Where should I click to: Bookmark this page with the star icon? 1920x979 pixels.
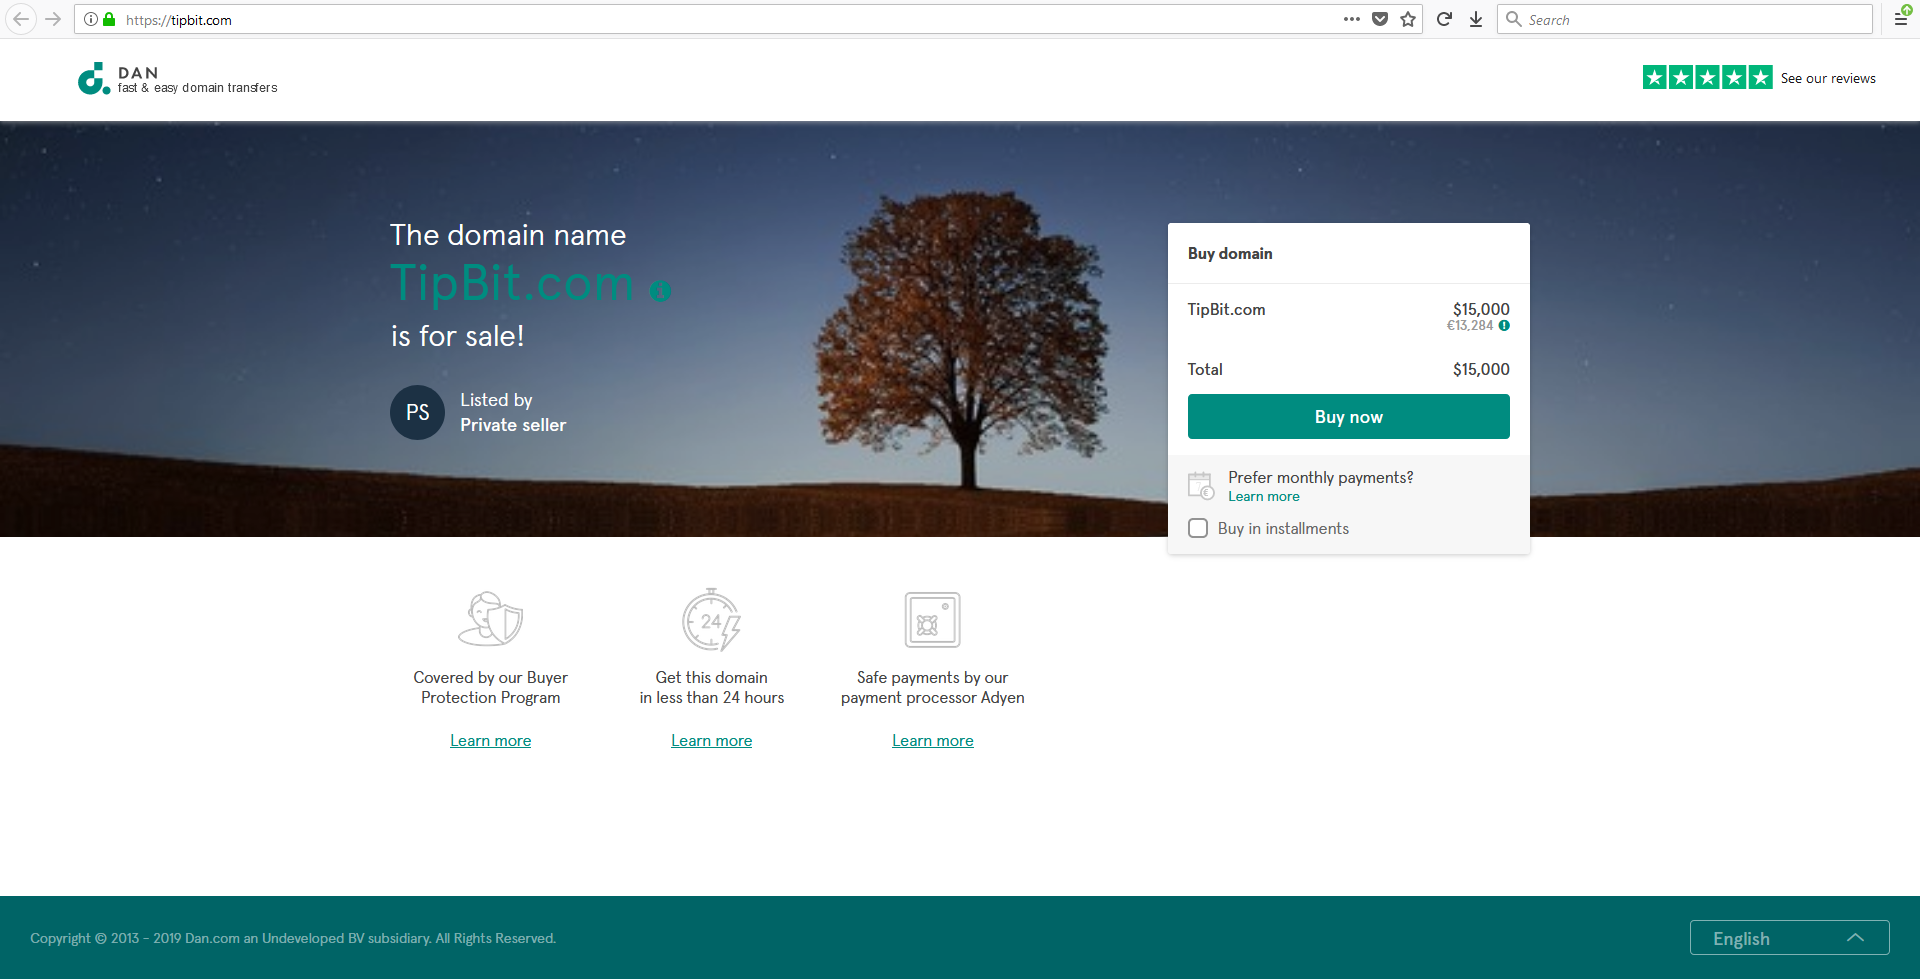[x=1408, y=19]
